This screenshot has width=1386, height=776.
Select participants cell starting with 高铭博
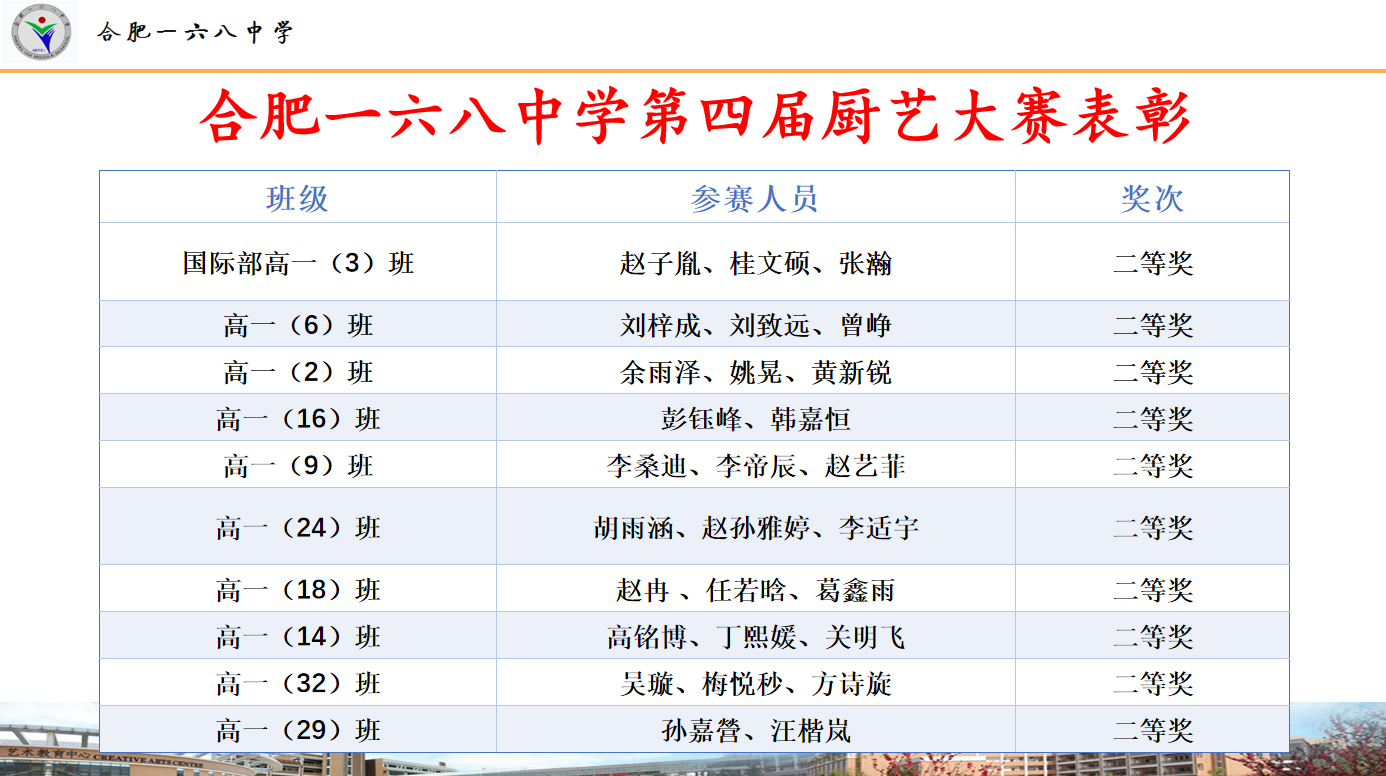(x=755, y=637)
